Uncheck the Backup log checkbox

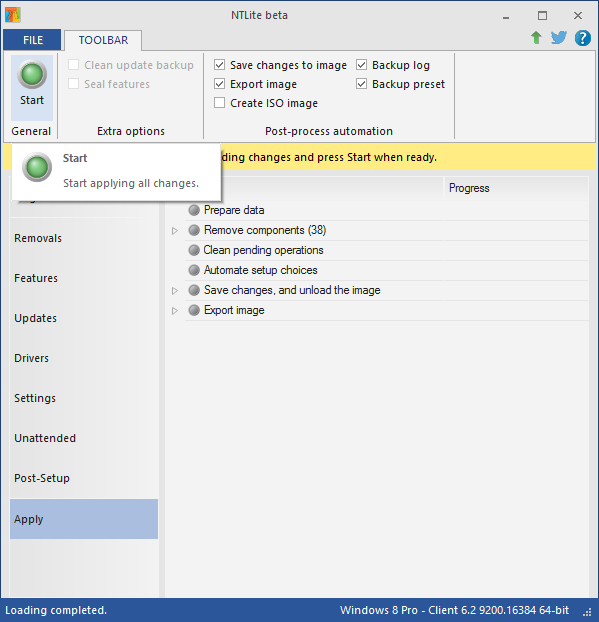pyautogui.click(x=361, y=65)
